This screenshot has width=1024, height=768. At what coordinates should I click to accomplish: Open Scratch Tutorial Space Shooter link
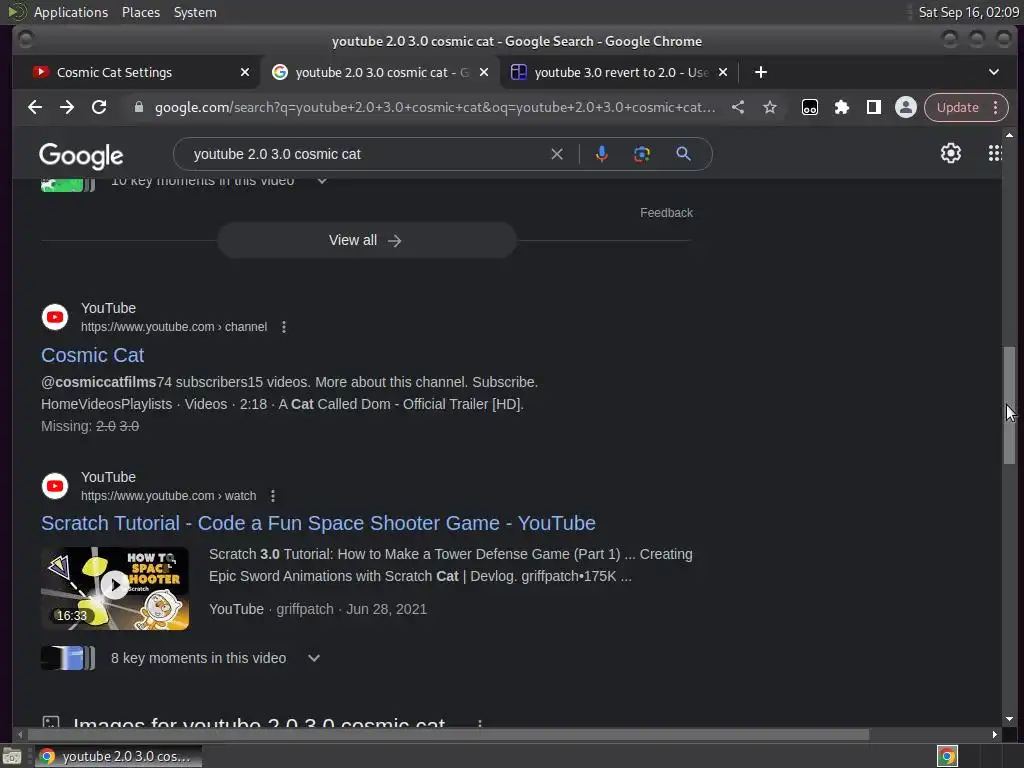(x=318, y=523)
